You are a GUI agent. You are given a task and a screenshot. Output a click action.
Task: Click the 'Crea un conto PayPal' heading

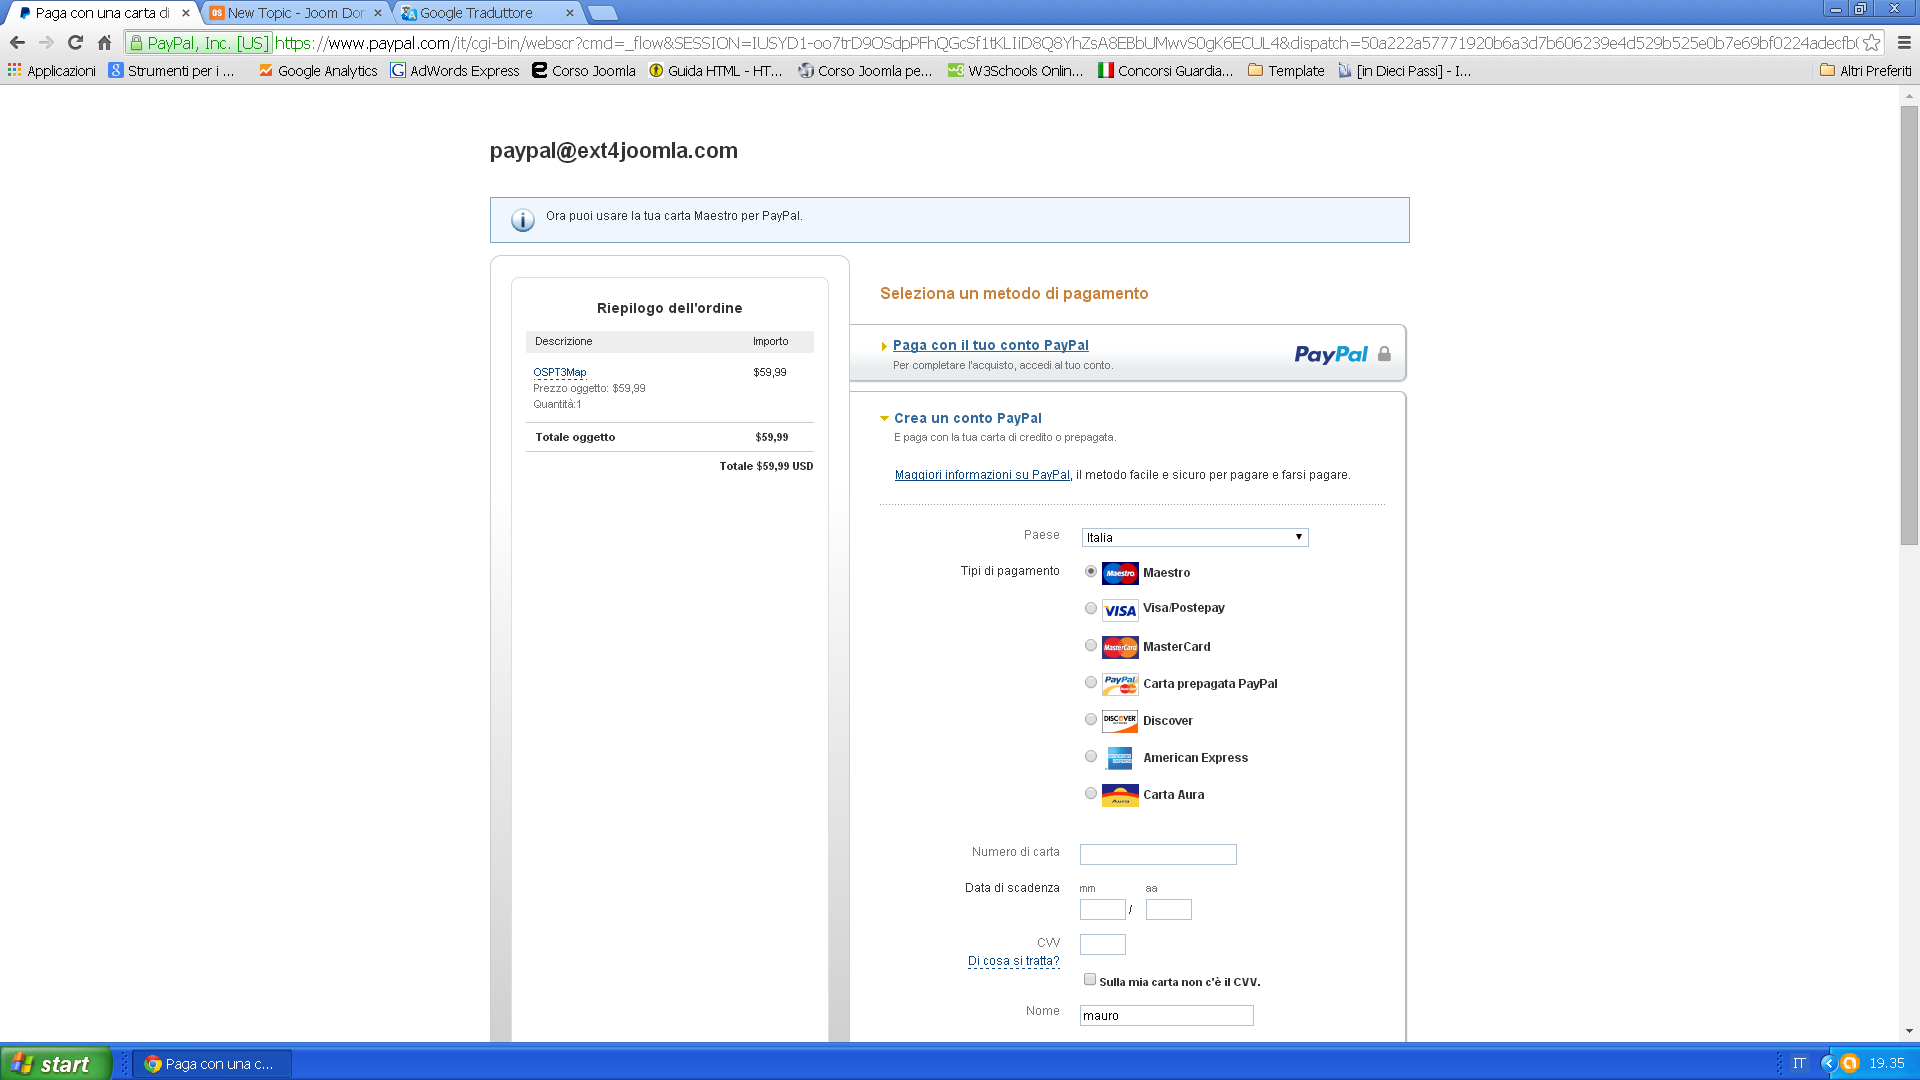click(968, 418)
